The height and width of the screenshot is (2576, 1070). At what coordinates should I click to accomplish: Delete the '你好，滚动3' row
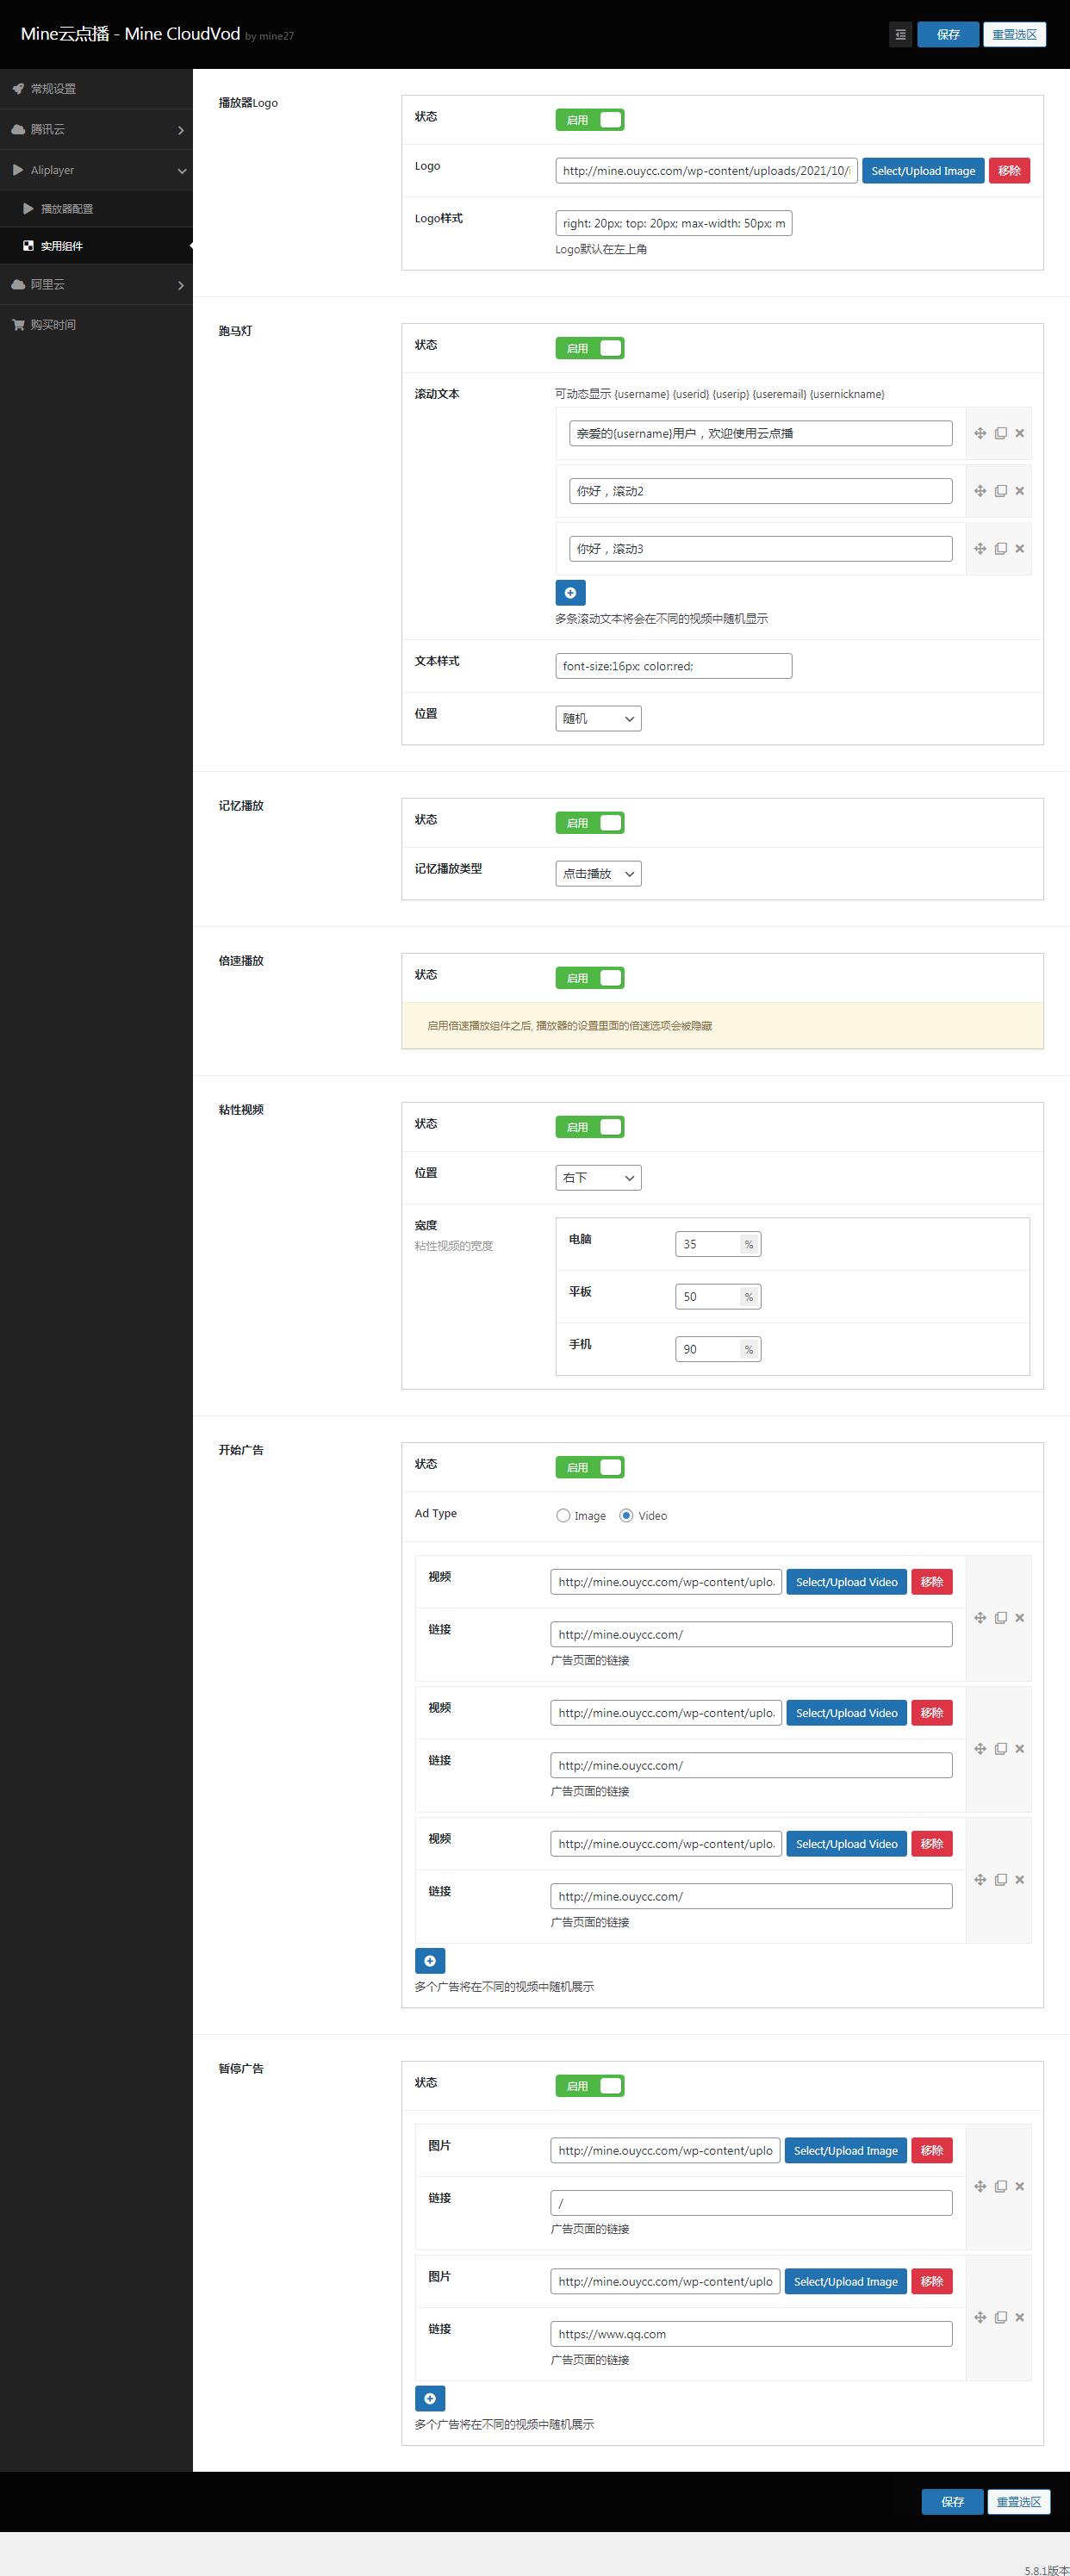1020,548
